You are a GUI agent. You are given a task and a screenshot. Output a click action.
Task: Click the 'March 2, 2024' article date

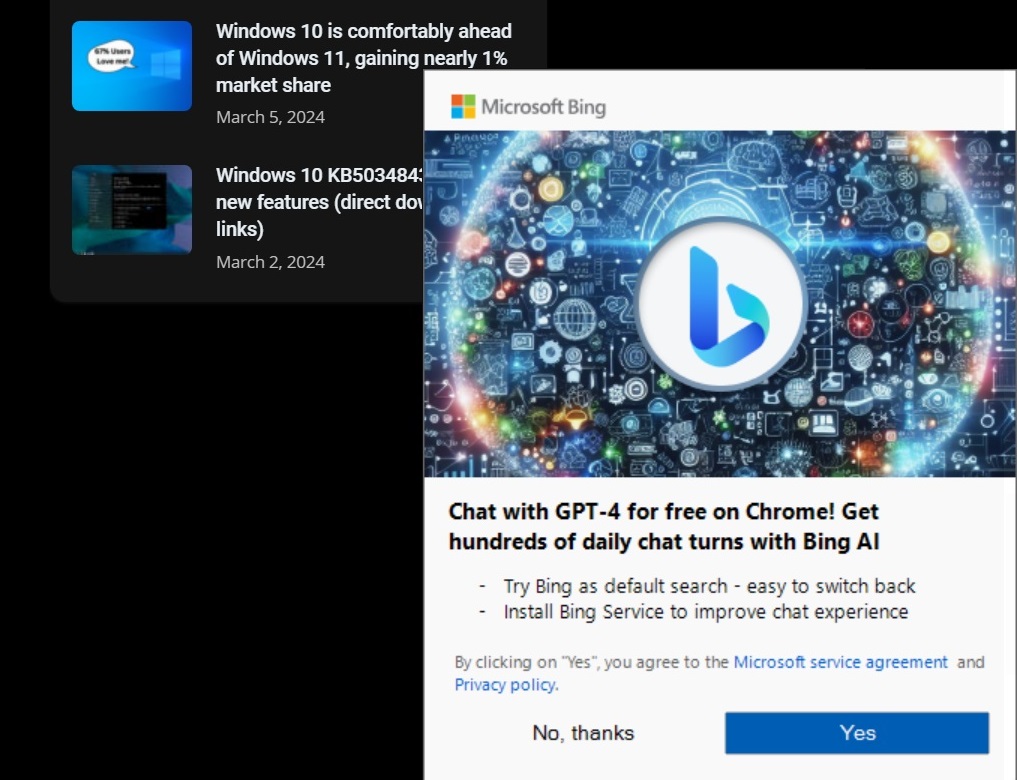pyautogui.click(x=270, y=262)
